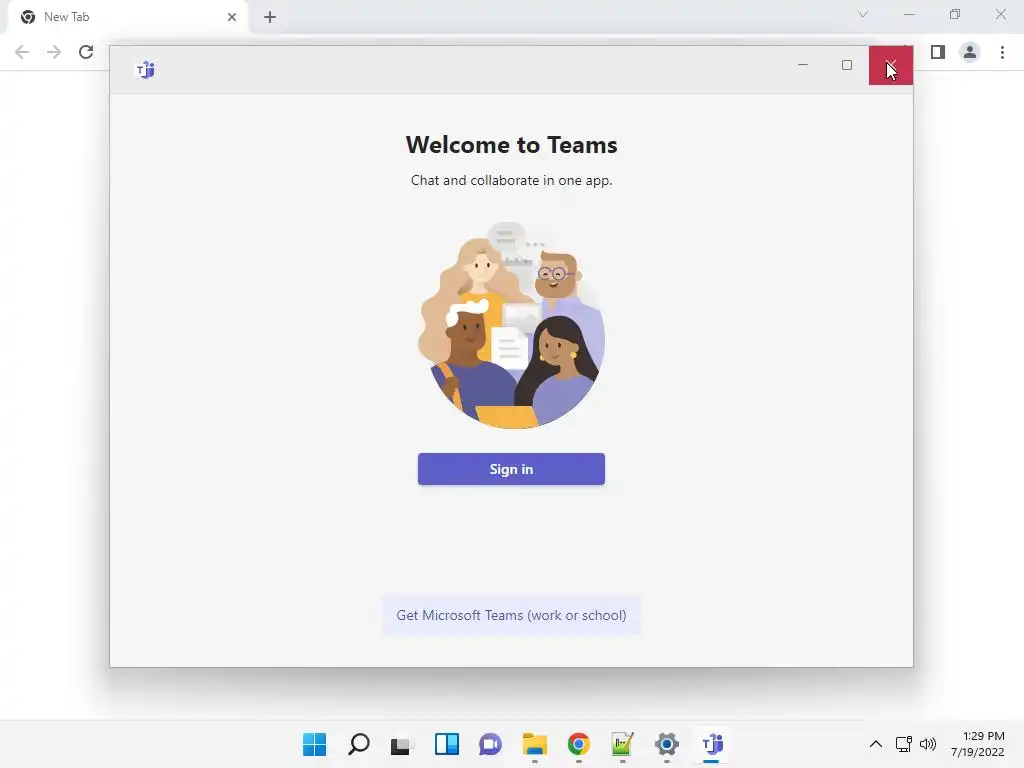Switch to Google Chrome in taskbar
Viewport: 1024px width, 768px height.
579,744
